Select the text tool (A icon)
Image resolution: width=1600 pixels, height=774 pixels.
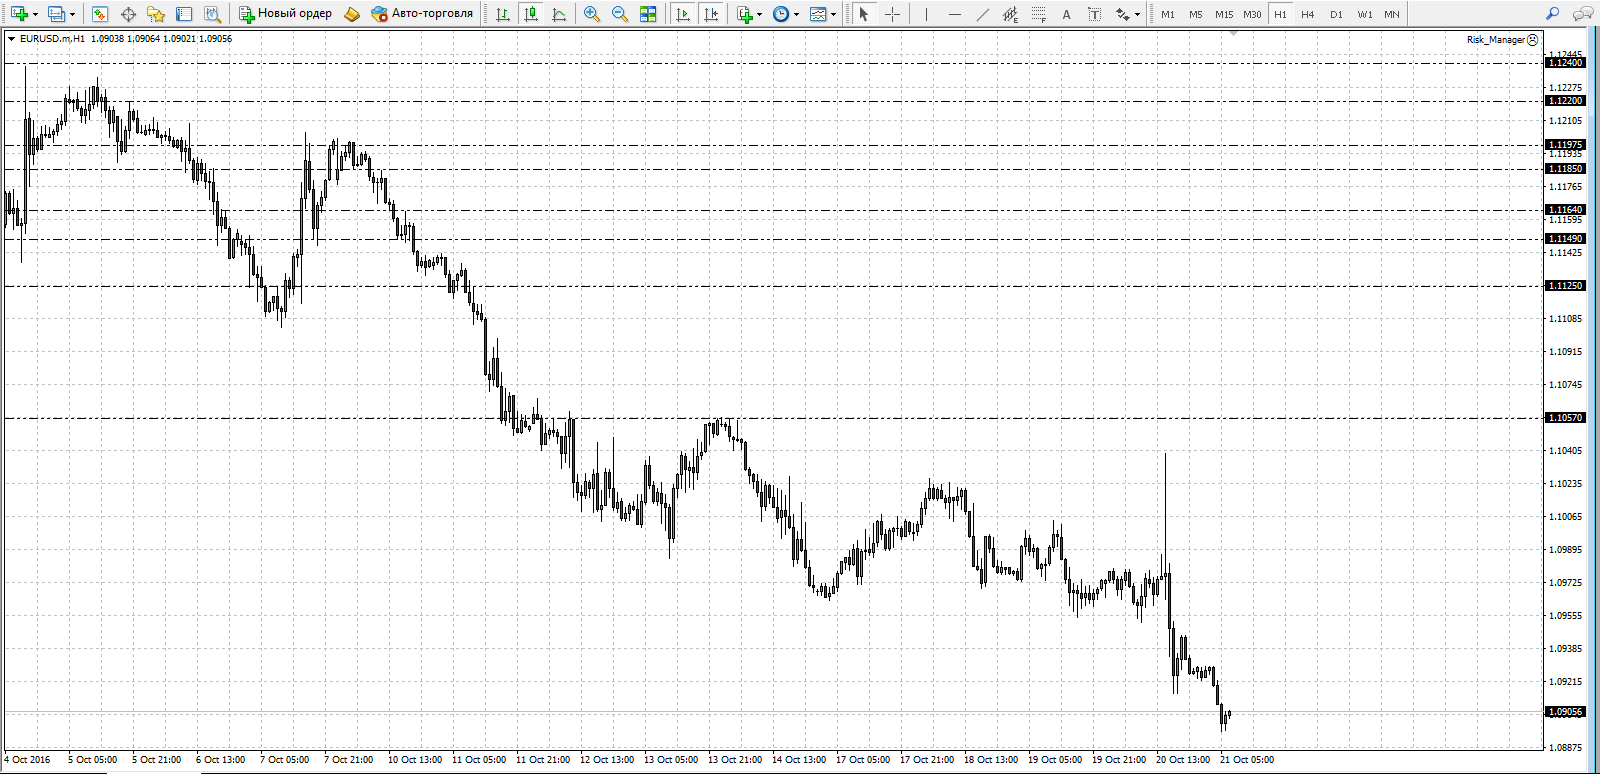pyautogui.click(x=1066, y=14)
